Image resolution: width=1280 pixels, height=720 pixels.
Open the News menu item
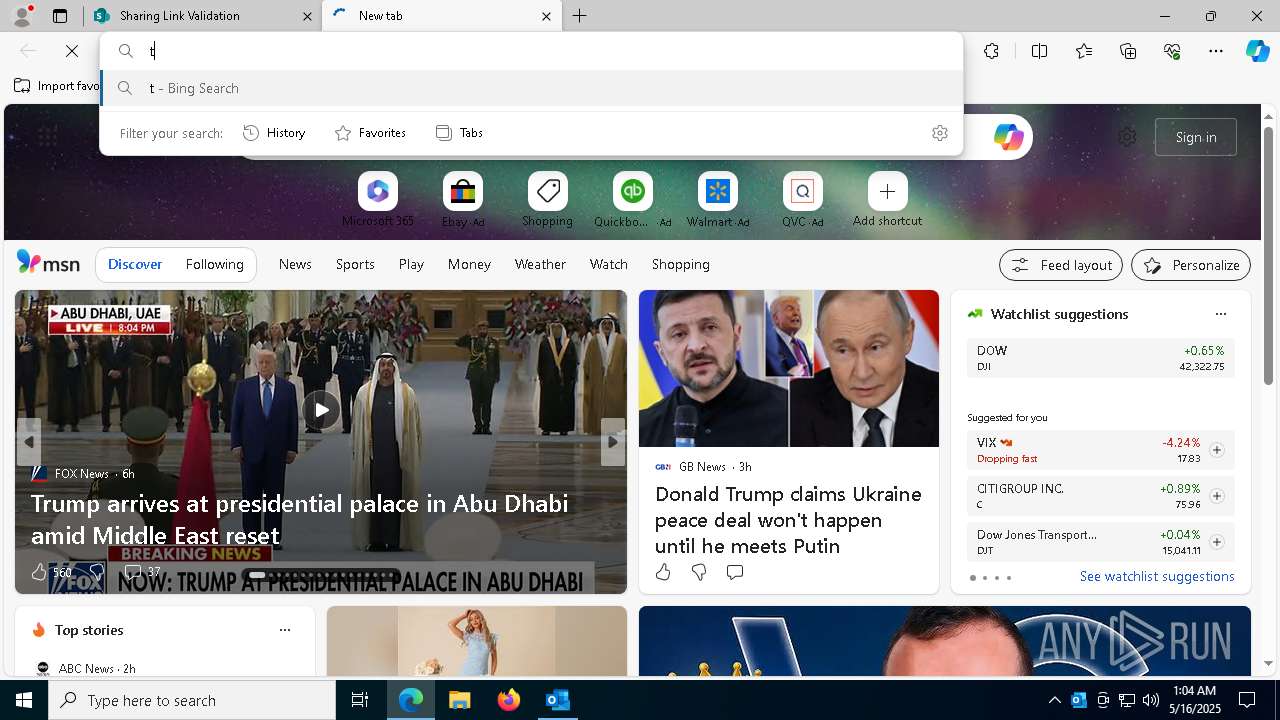point(295,264)
